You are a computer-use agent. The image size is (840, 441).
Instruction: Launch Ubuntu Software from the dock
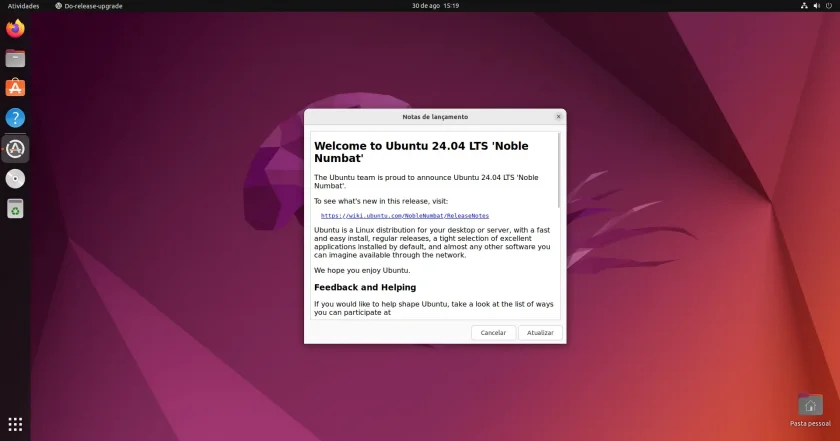pos(15,88)
